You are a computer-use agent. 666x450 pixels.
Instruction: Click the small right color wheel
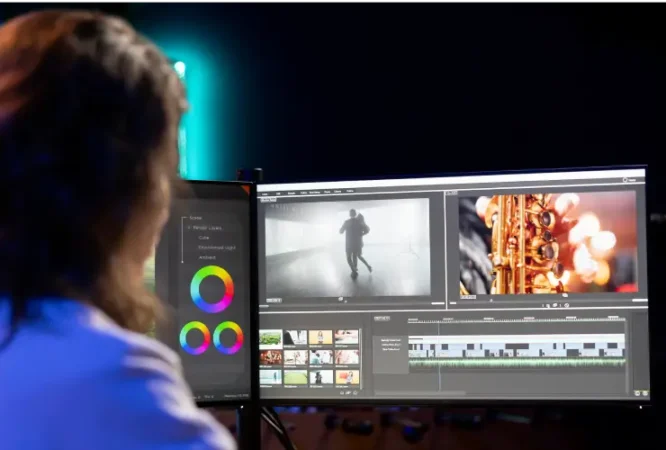pyautogui.click(x=228, y=338)
